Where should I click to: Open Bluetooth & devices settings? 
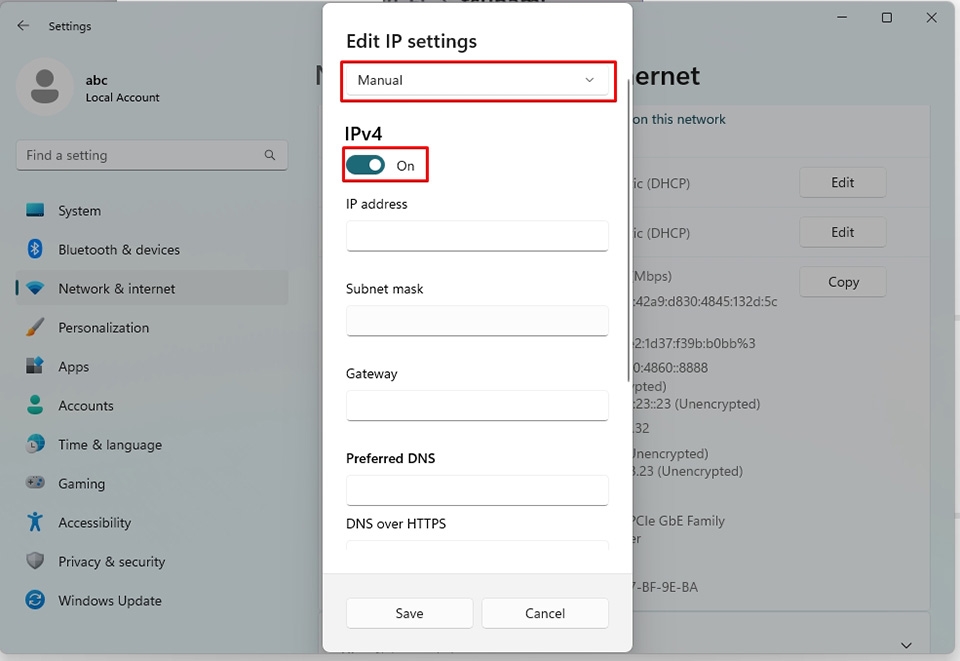coord(33,250)
